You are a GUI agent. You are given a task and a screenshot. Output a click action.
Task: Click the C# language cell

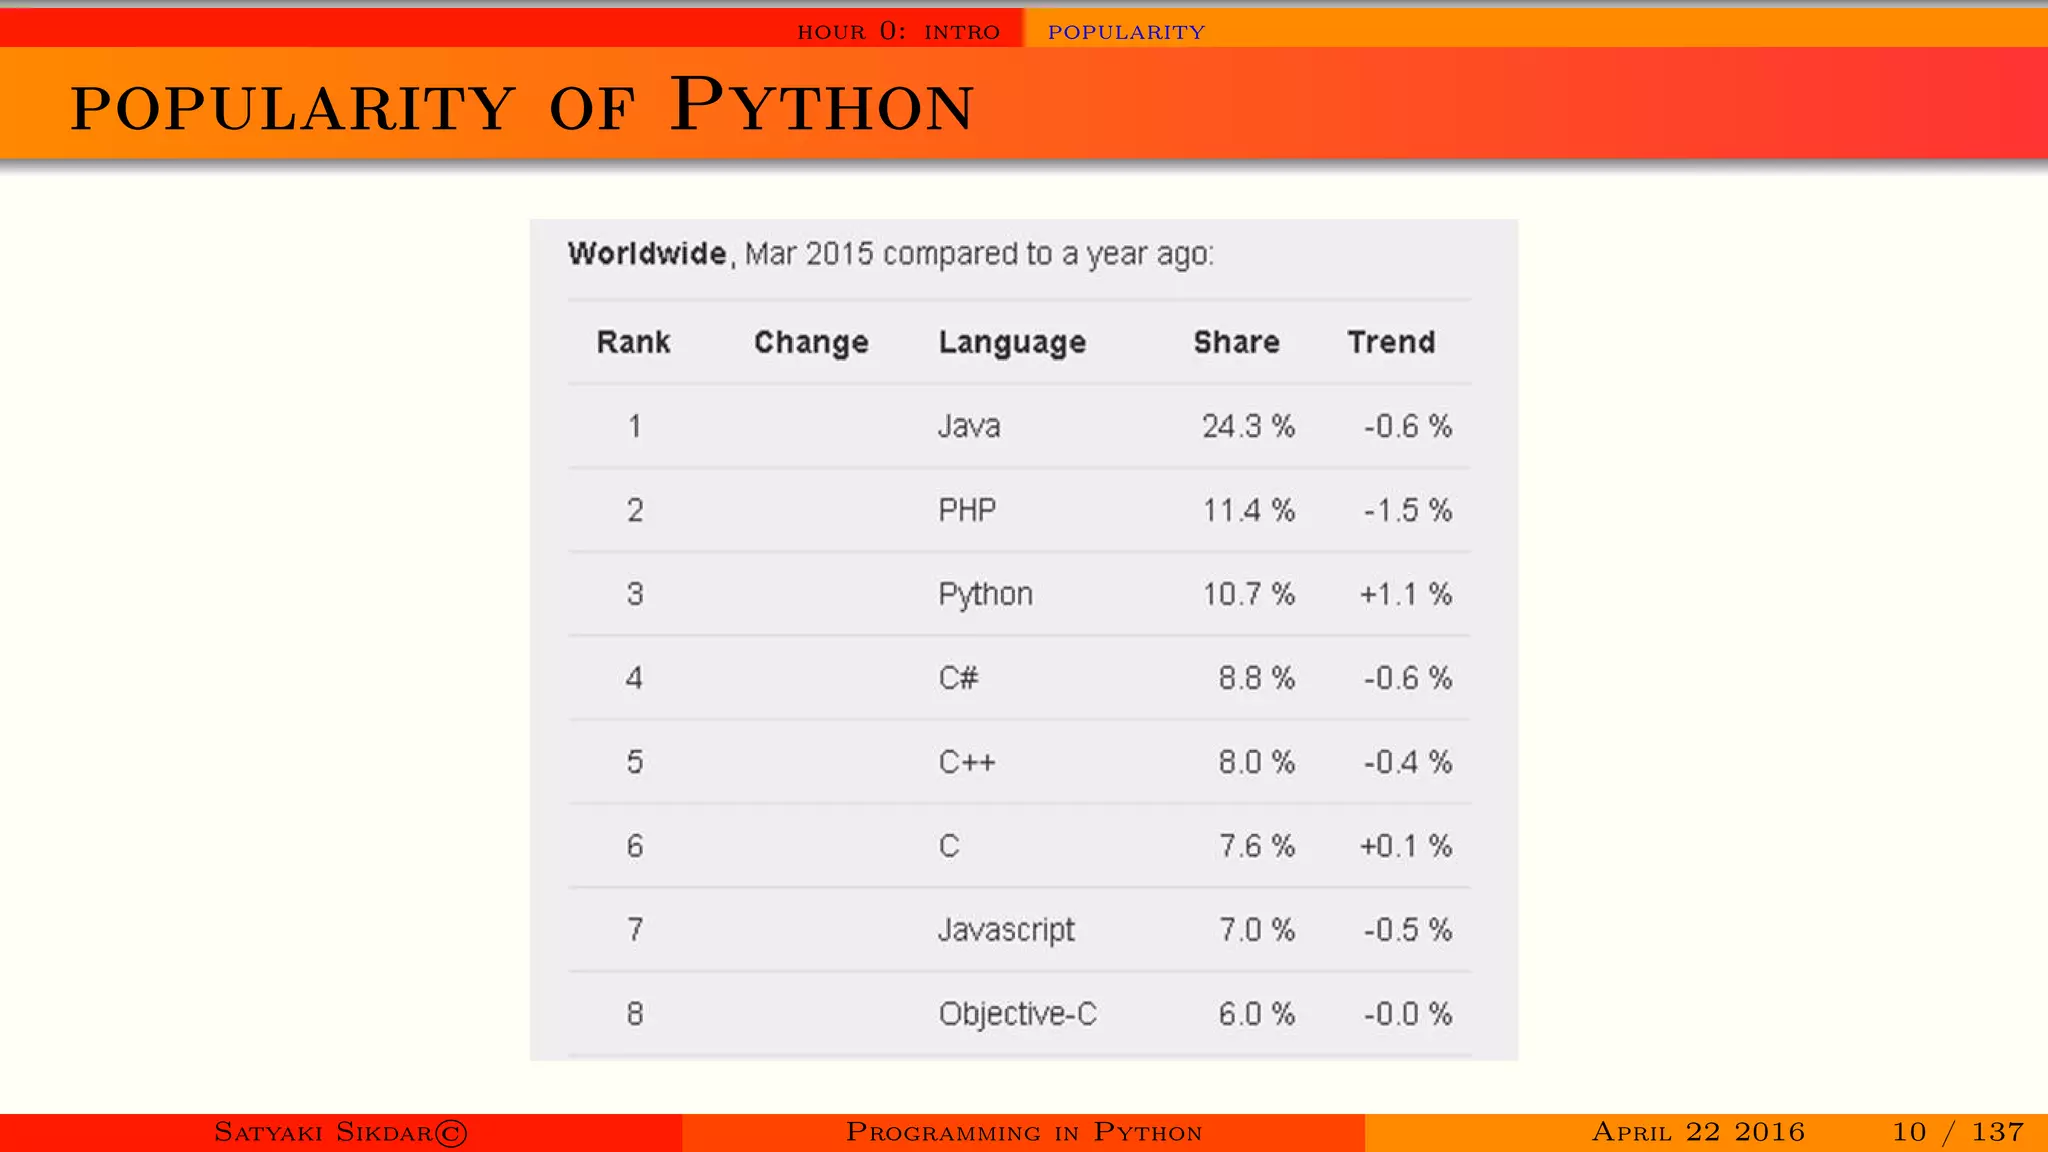click(958, 678)
